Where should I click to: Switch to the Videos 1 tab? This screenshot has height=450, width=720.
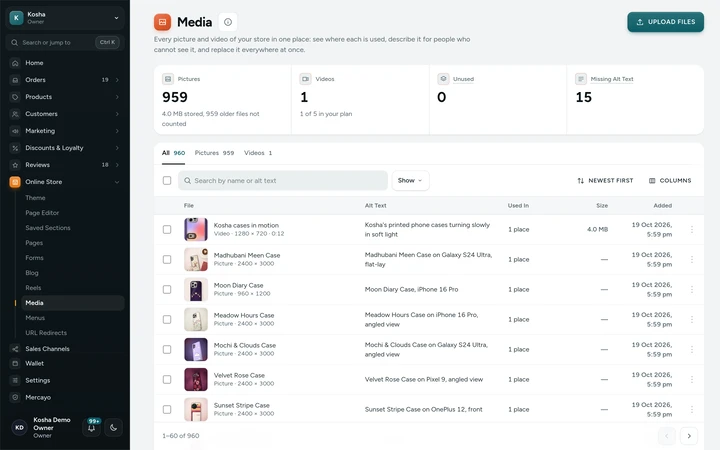(x=258, y=153)
